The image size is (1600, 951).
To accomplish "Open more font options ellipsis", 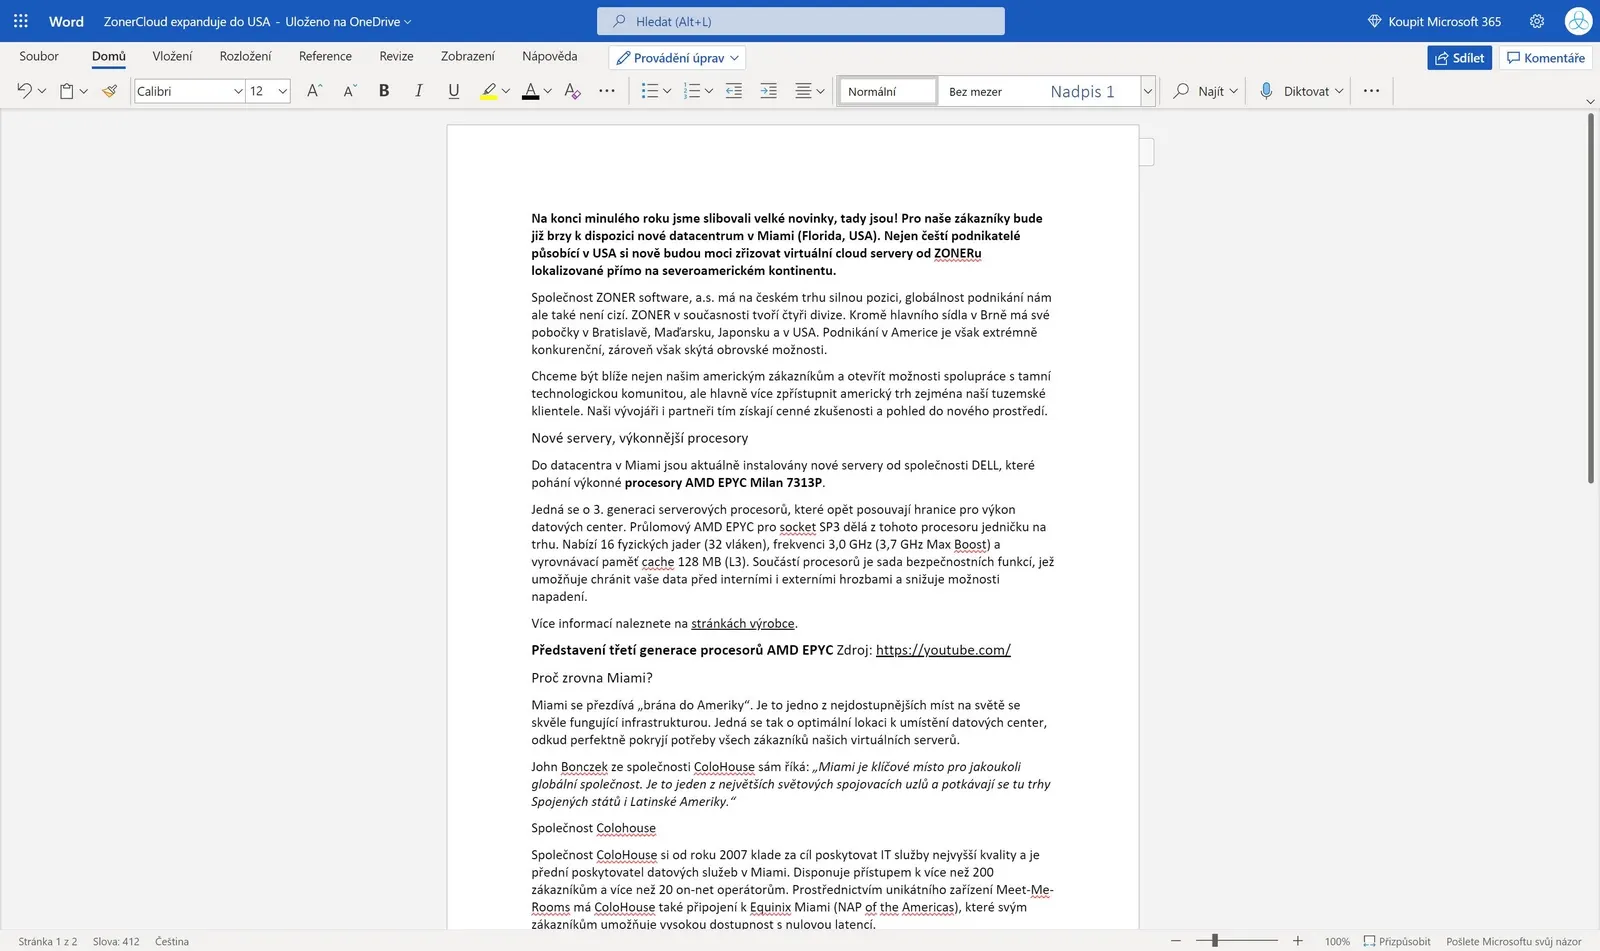I will click(607, 91).
